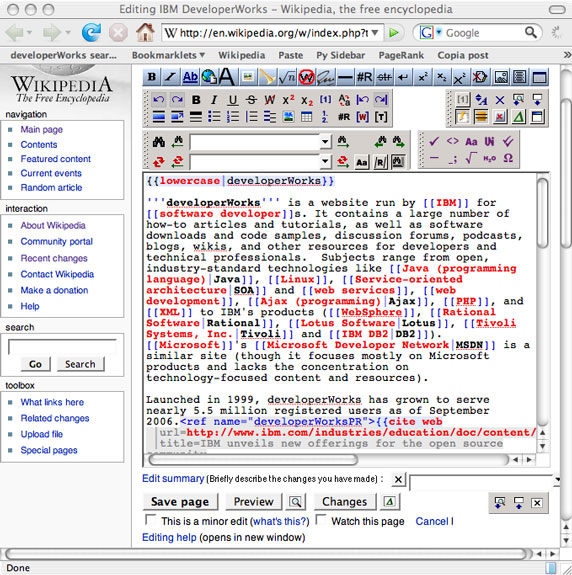Click into the sidebar search input field
The width and height of the screenshot is (572, 575).
pyautogui.click(x=62, y=347)
